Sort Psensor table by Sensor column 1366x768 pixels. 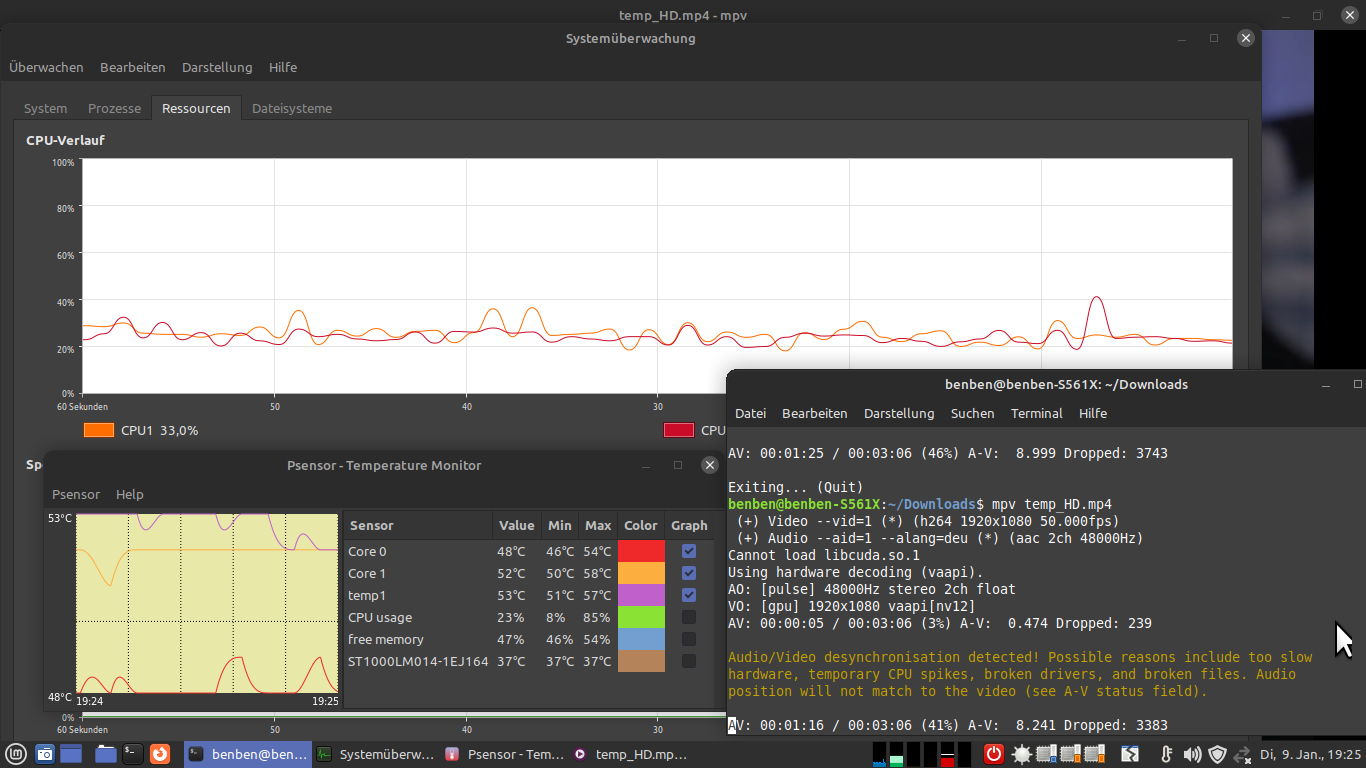418,525
